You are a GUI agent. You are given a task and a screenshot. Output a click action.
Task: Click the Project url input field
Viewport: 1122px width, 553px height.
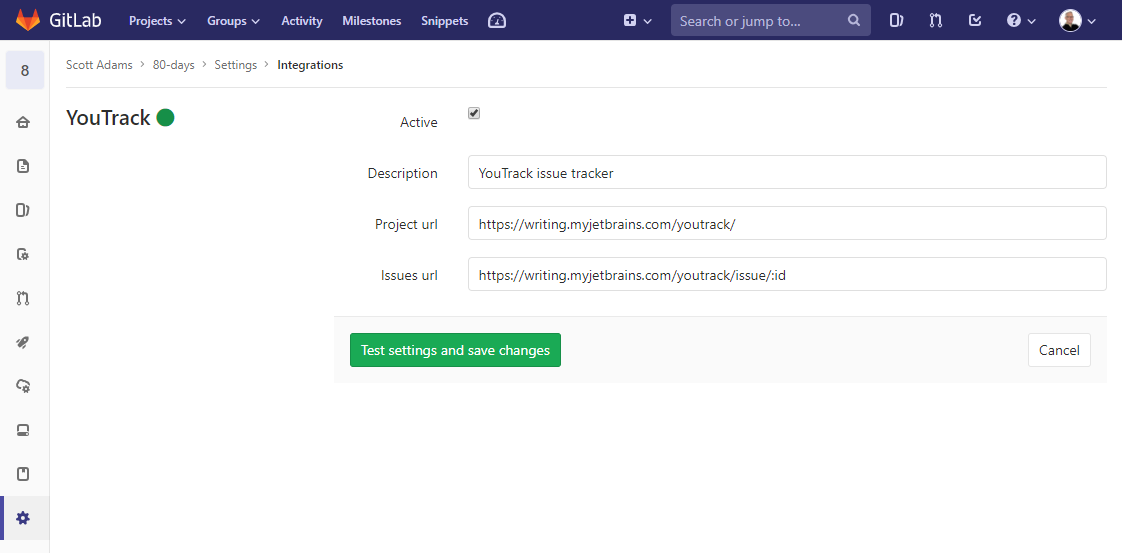click(x=787, y=223)
